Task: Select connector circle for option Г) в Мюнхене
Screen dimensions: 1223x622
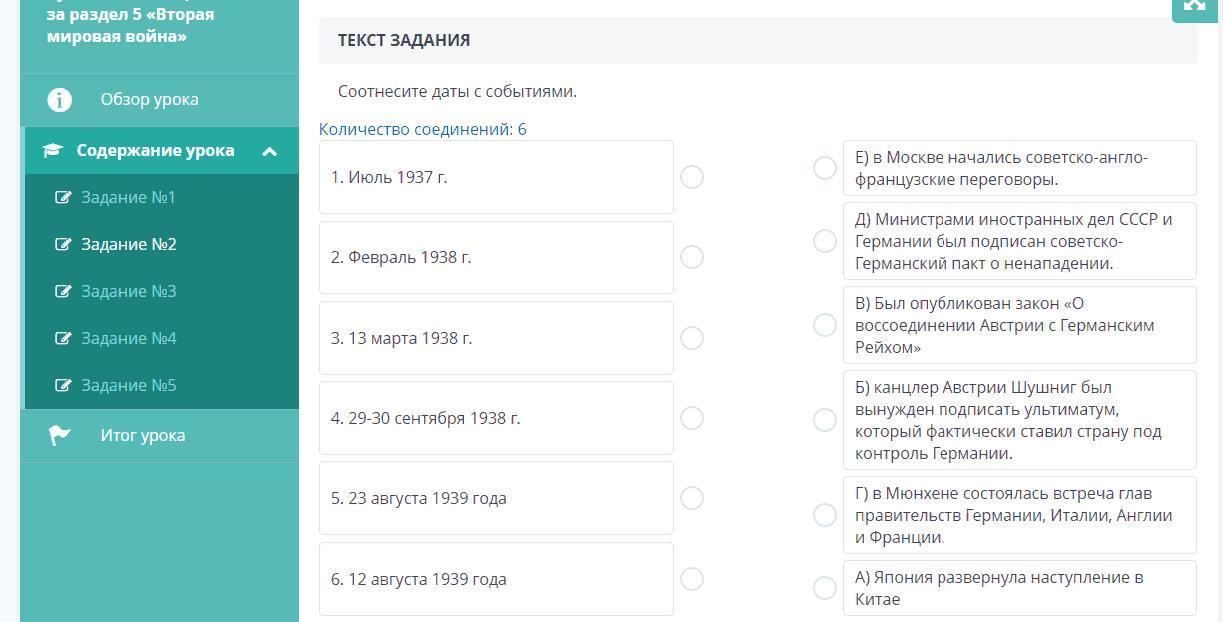Action: (x=825, y=515)
